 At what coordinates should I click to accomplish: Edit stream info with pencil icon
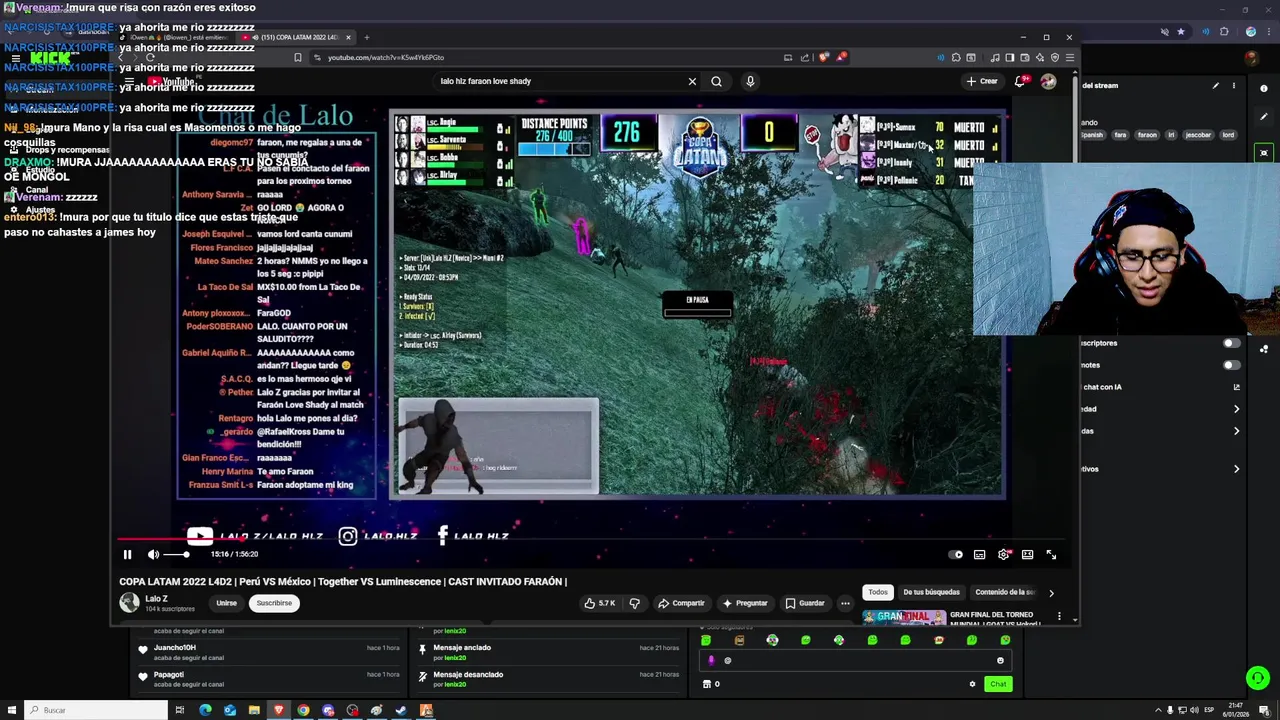[1216, 86]
